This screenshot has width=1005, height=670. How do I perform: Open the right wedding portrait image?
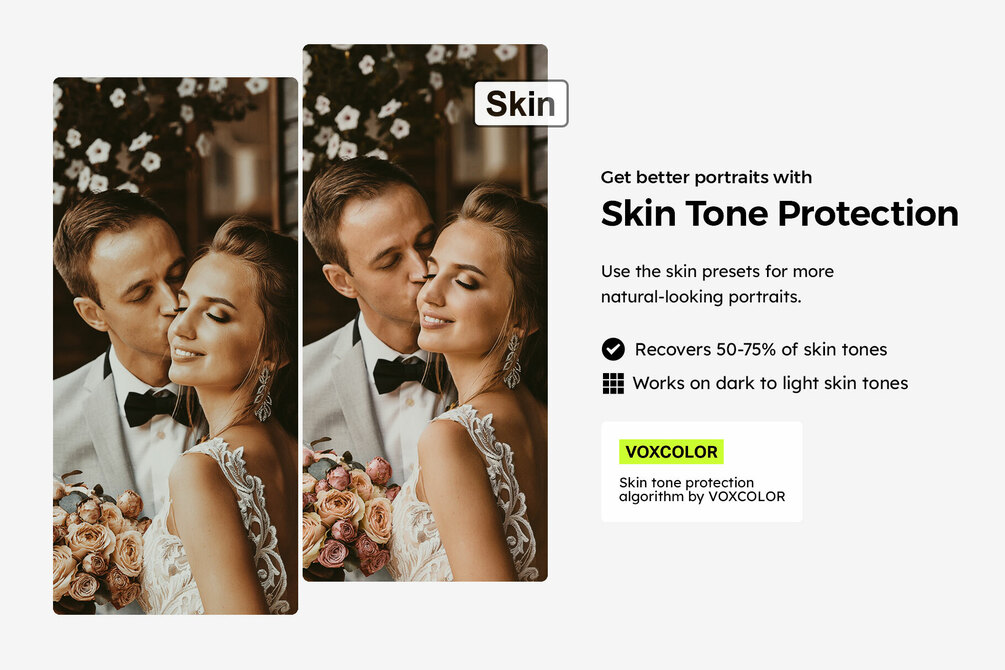pos(425,313)
